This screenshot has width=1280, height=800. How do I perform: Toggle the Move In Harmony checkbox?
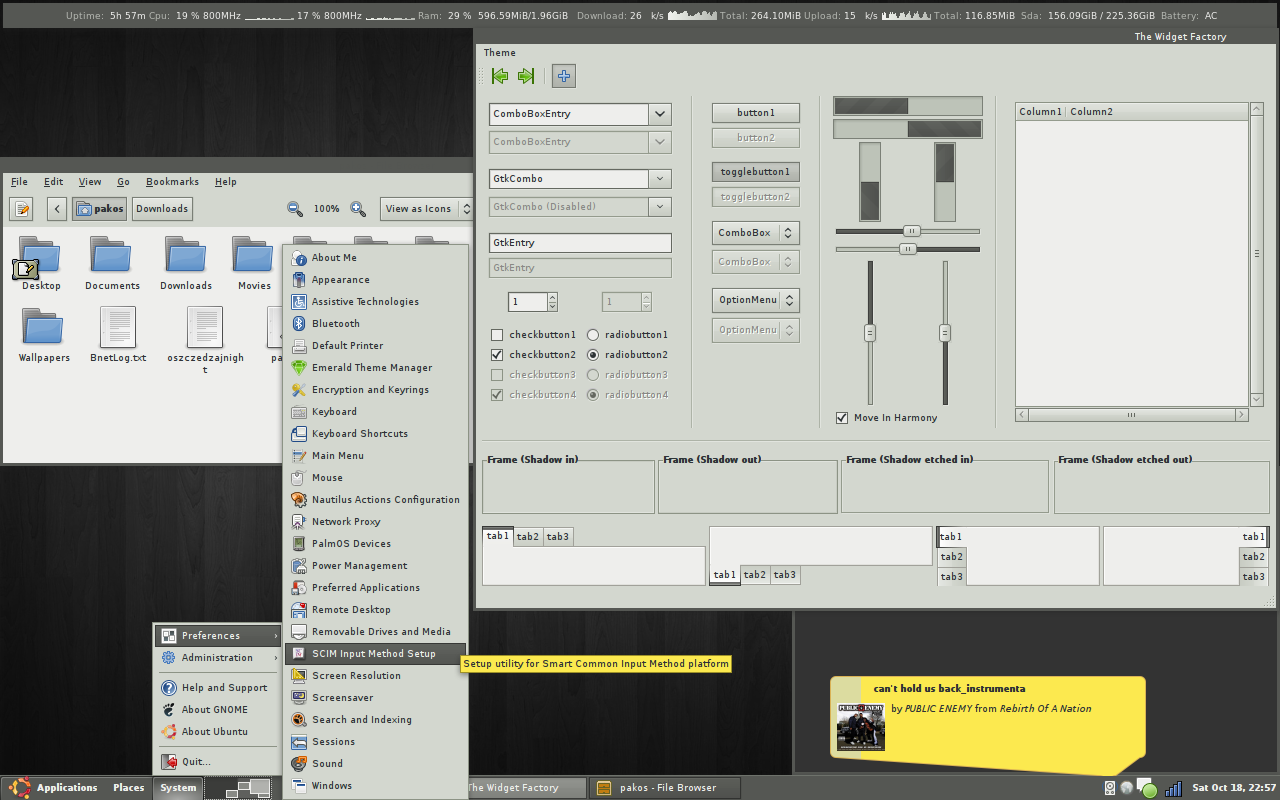tap(842, 418)
